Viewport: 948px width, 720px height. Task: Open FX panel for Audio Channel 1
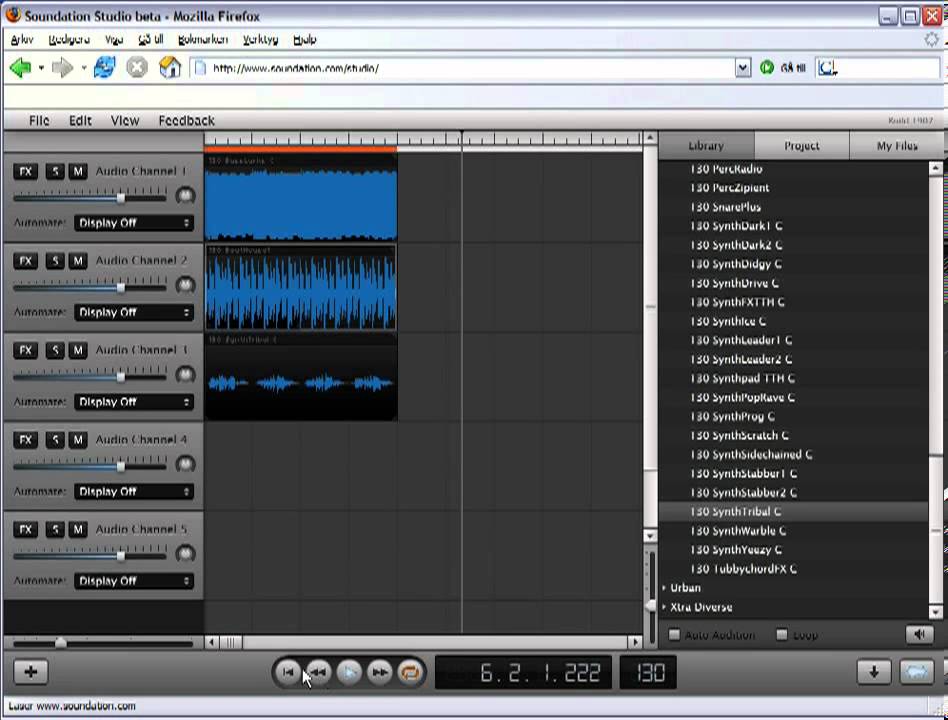coord(25,172)
